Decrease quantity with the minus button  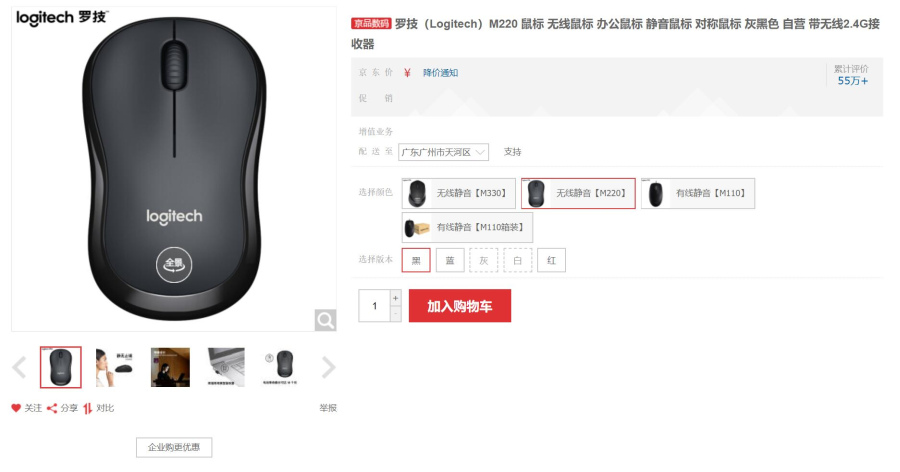[x=395, y=314]
